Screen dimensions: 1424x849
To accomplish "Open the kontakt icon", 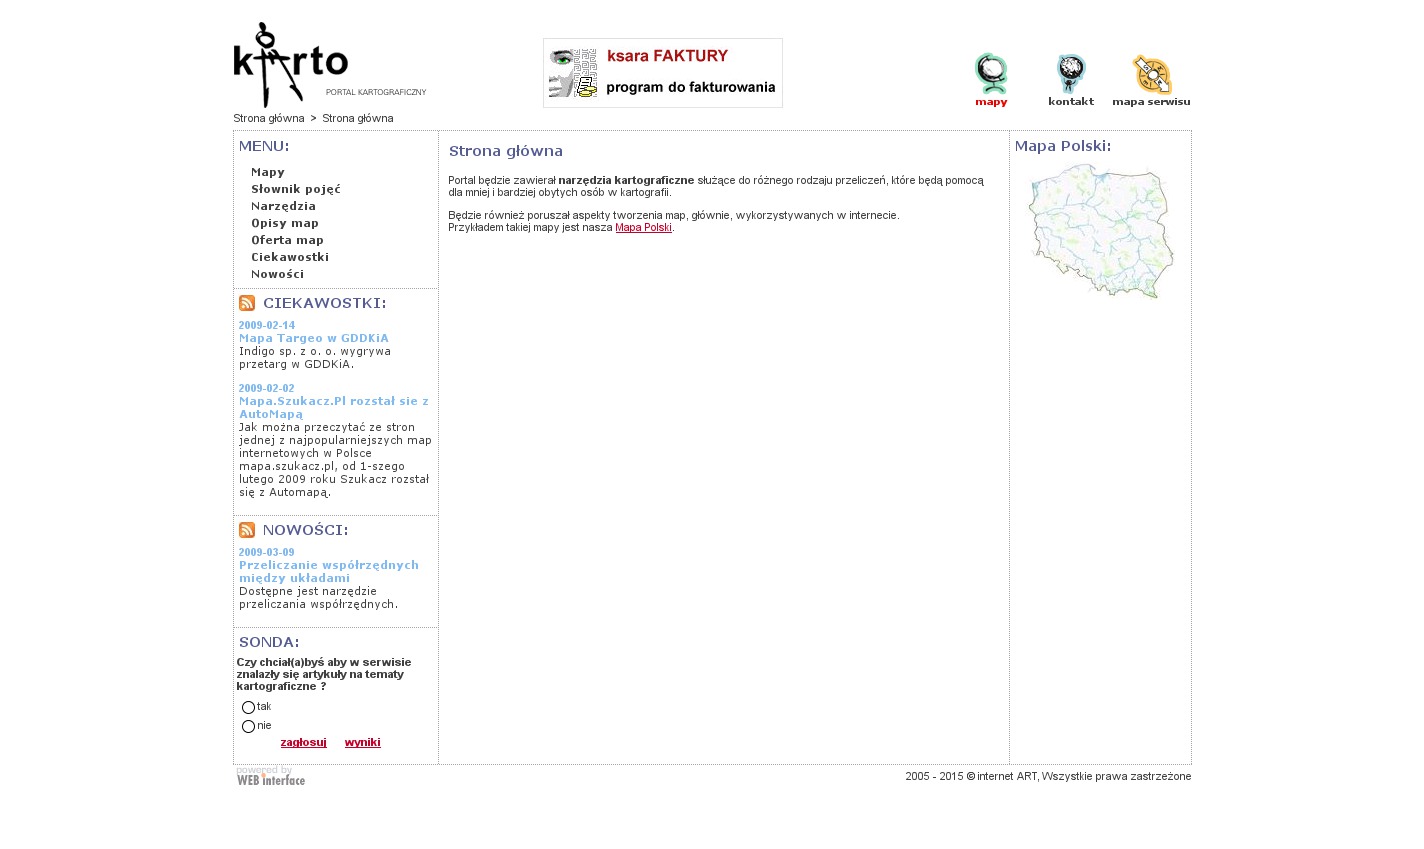I will point(1070,76).
